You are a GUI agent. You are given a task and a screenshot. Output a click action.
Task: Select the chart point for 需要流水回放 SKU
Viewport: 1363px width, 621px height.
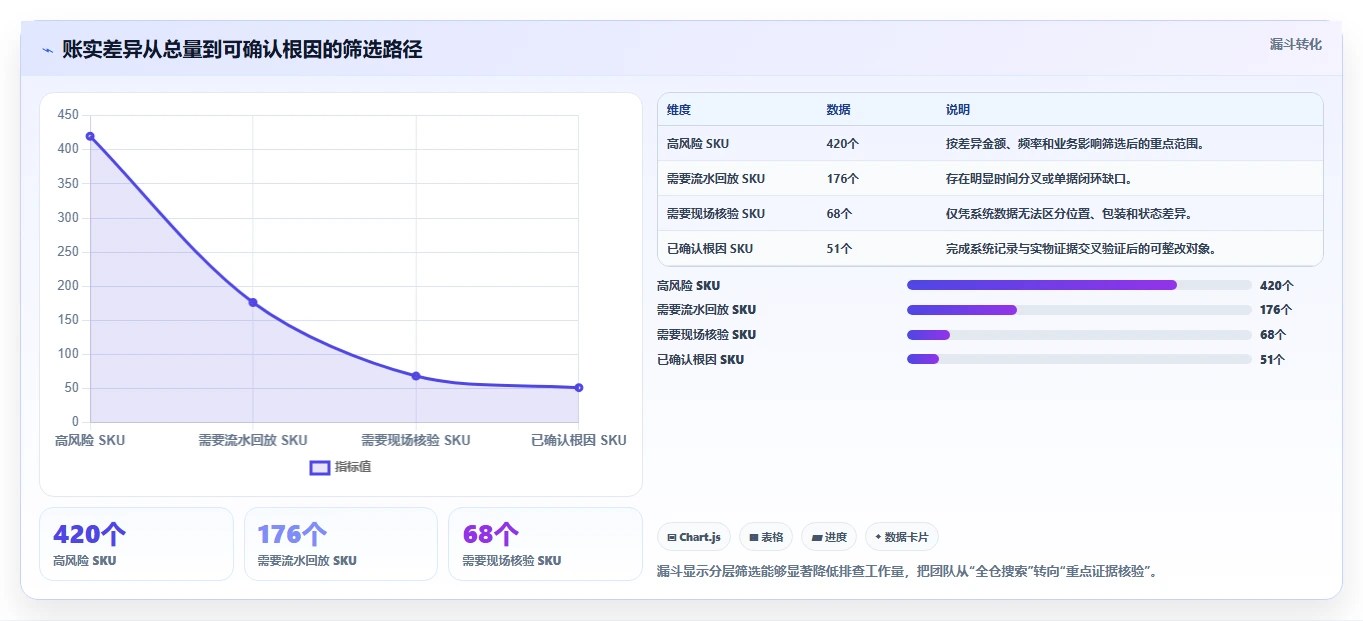(x=253, y=302)
